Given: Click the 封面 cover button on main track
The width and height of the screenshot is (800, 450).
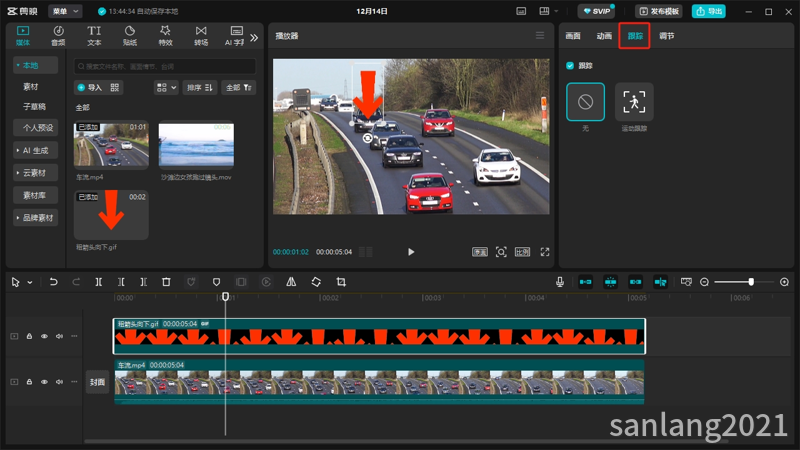Looking at the screenshot, I should 97,382.
